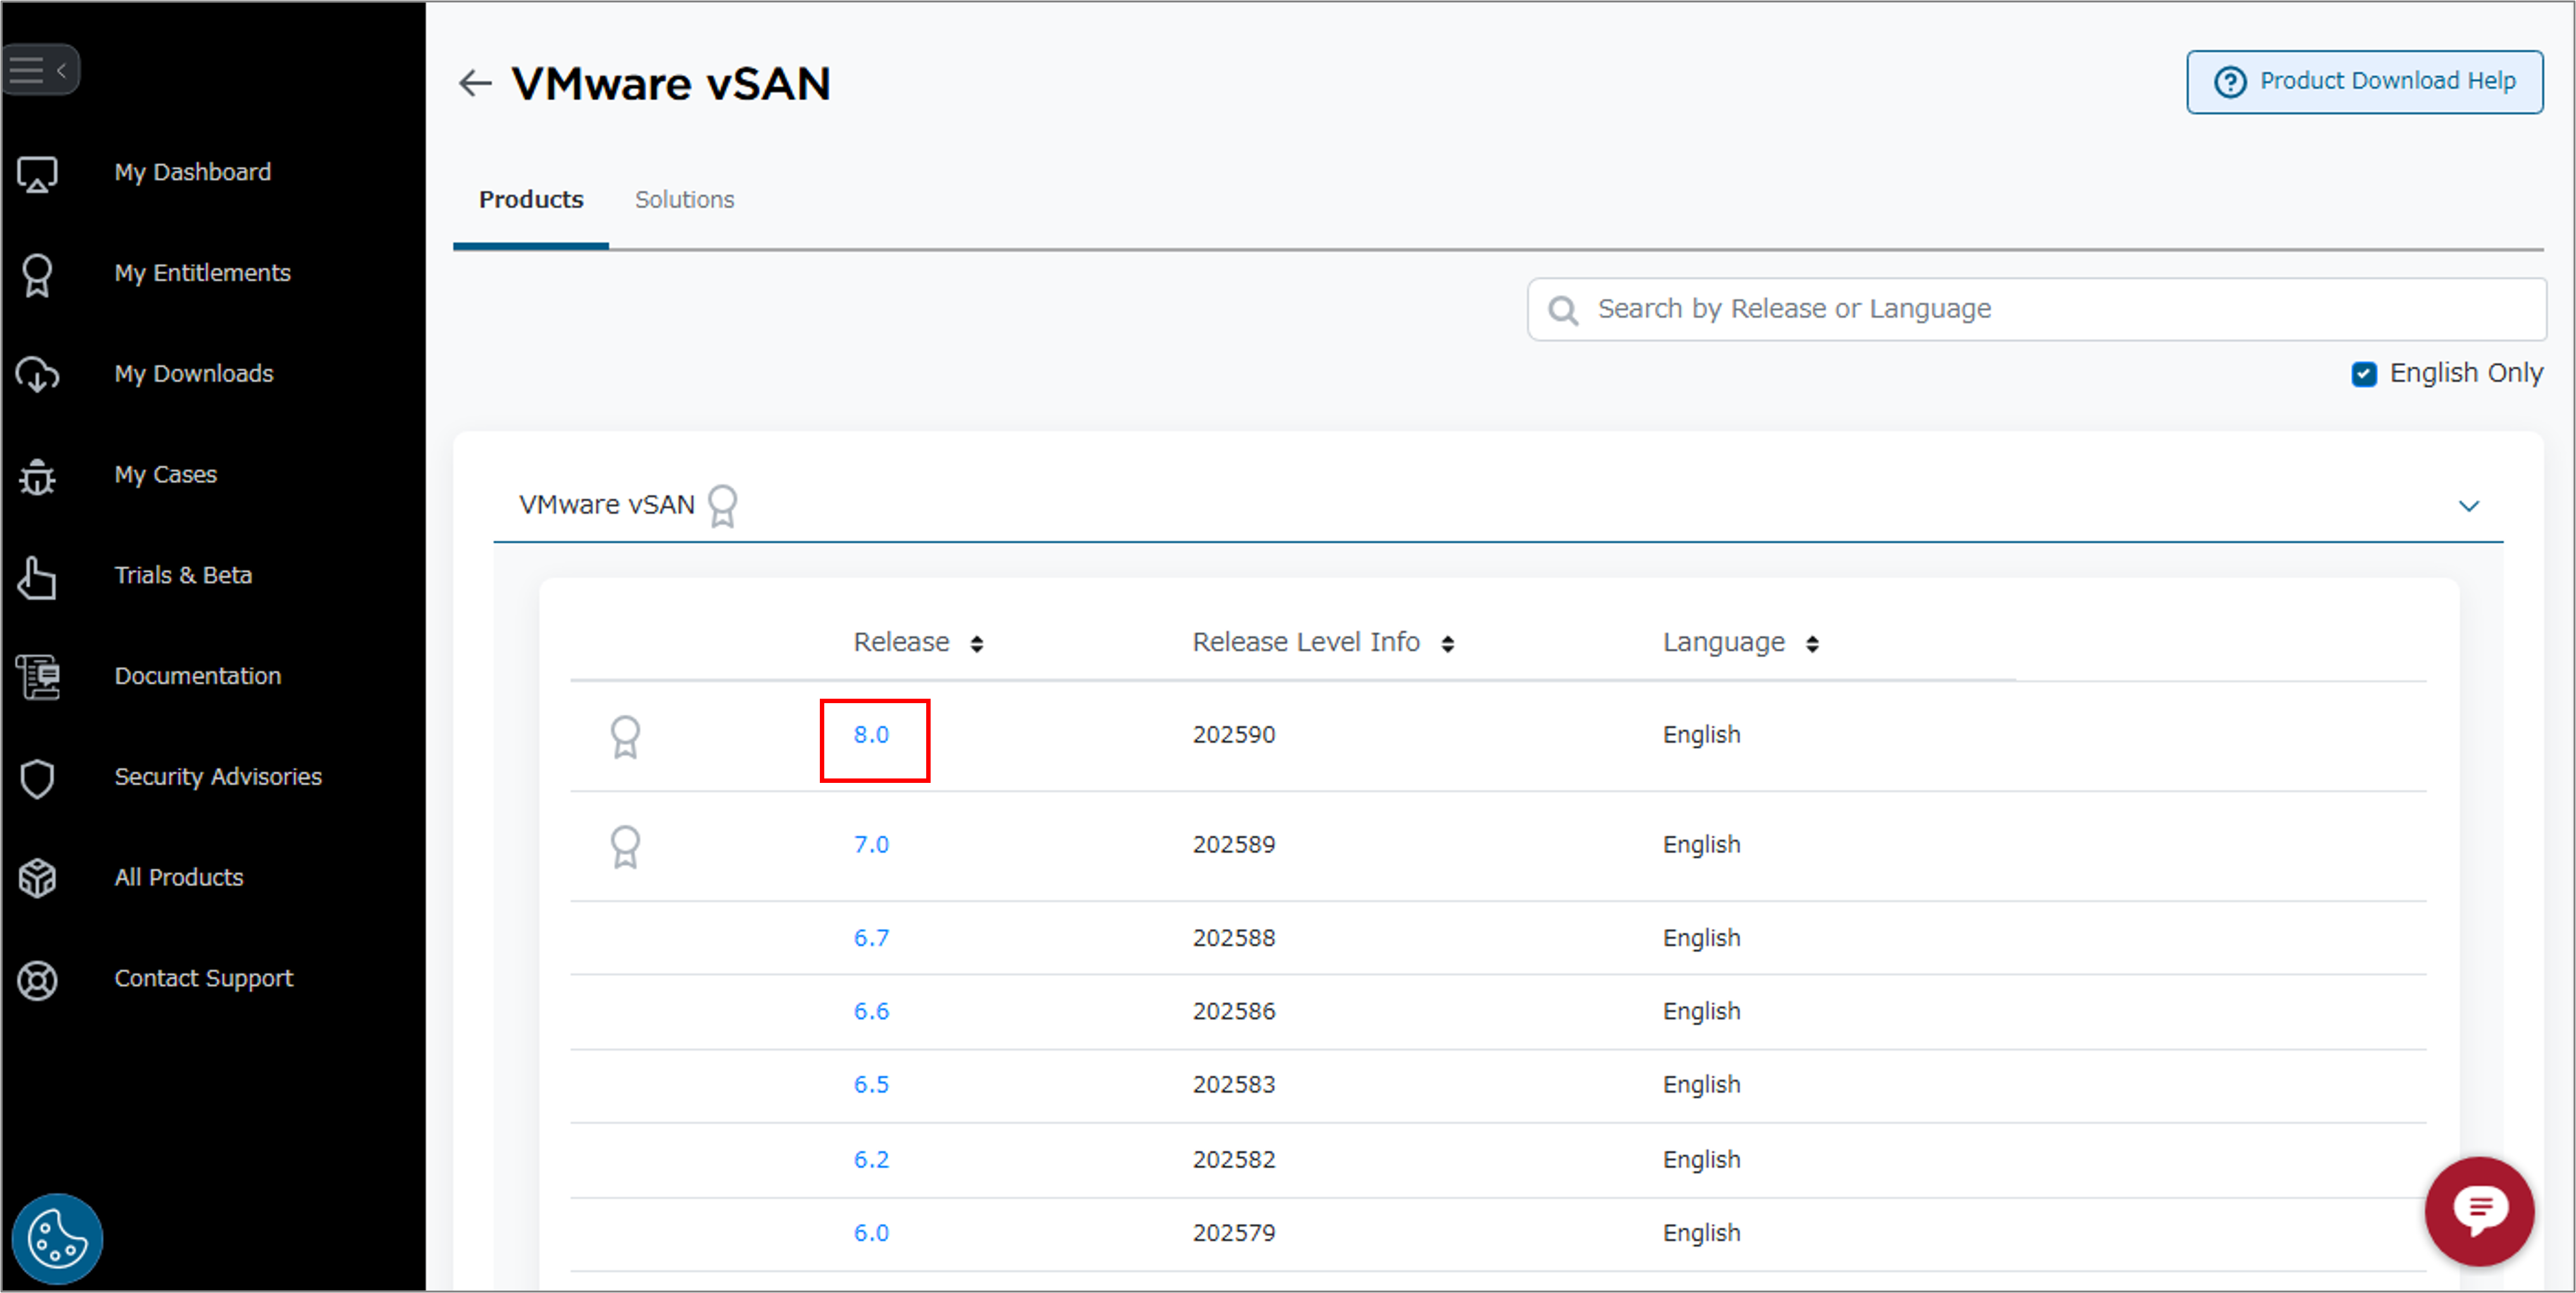The height and width of the screenshot is (1293, 2576).
Task: Click the Contact Support lifebuoy icon
Action: pyautogui.click(x=37, y=980)
